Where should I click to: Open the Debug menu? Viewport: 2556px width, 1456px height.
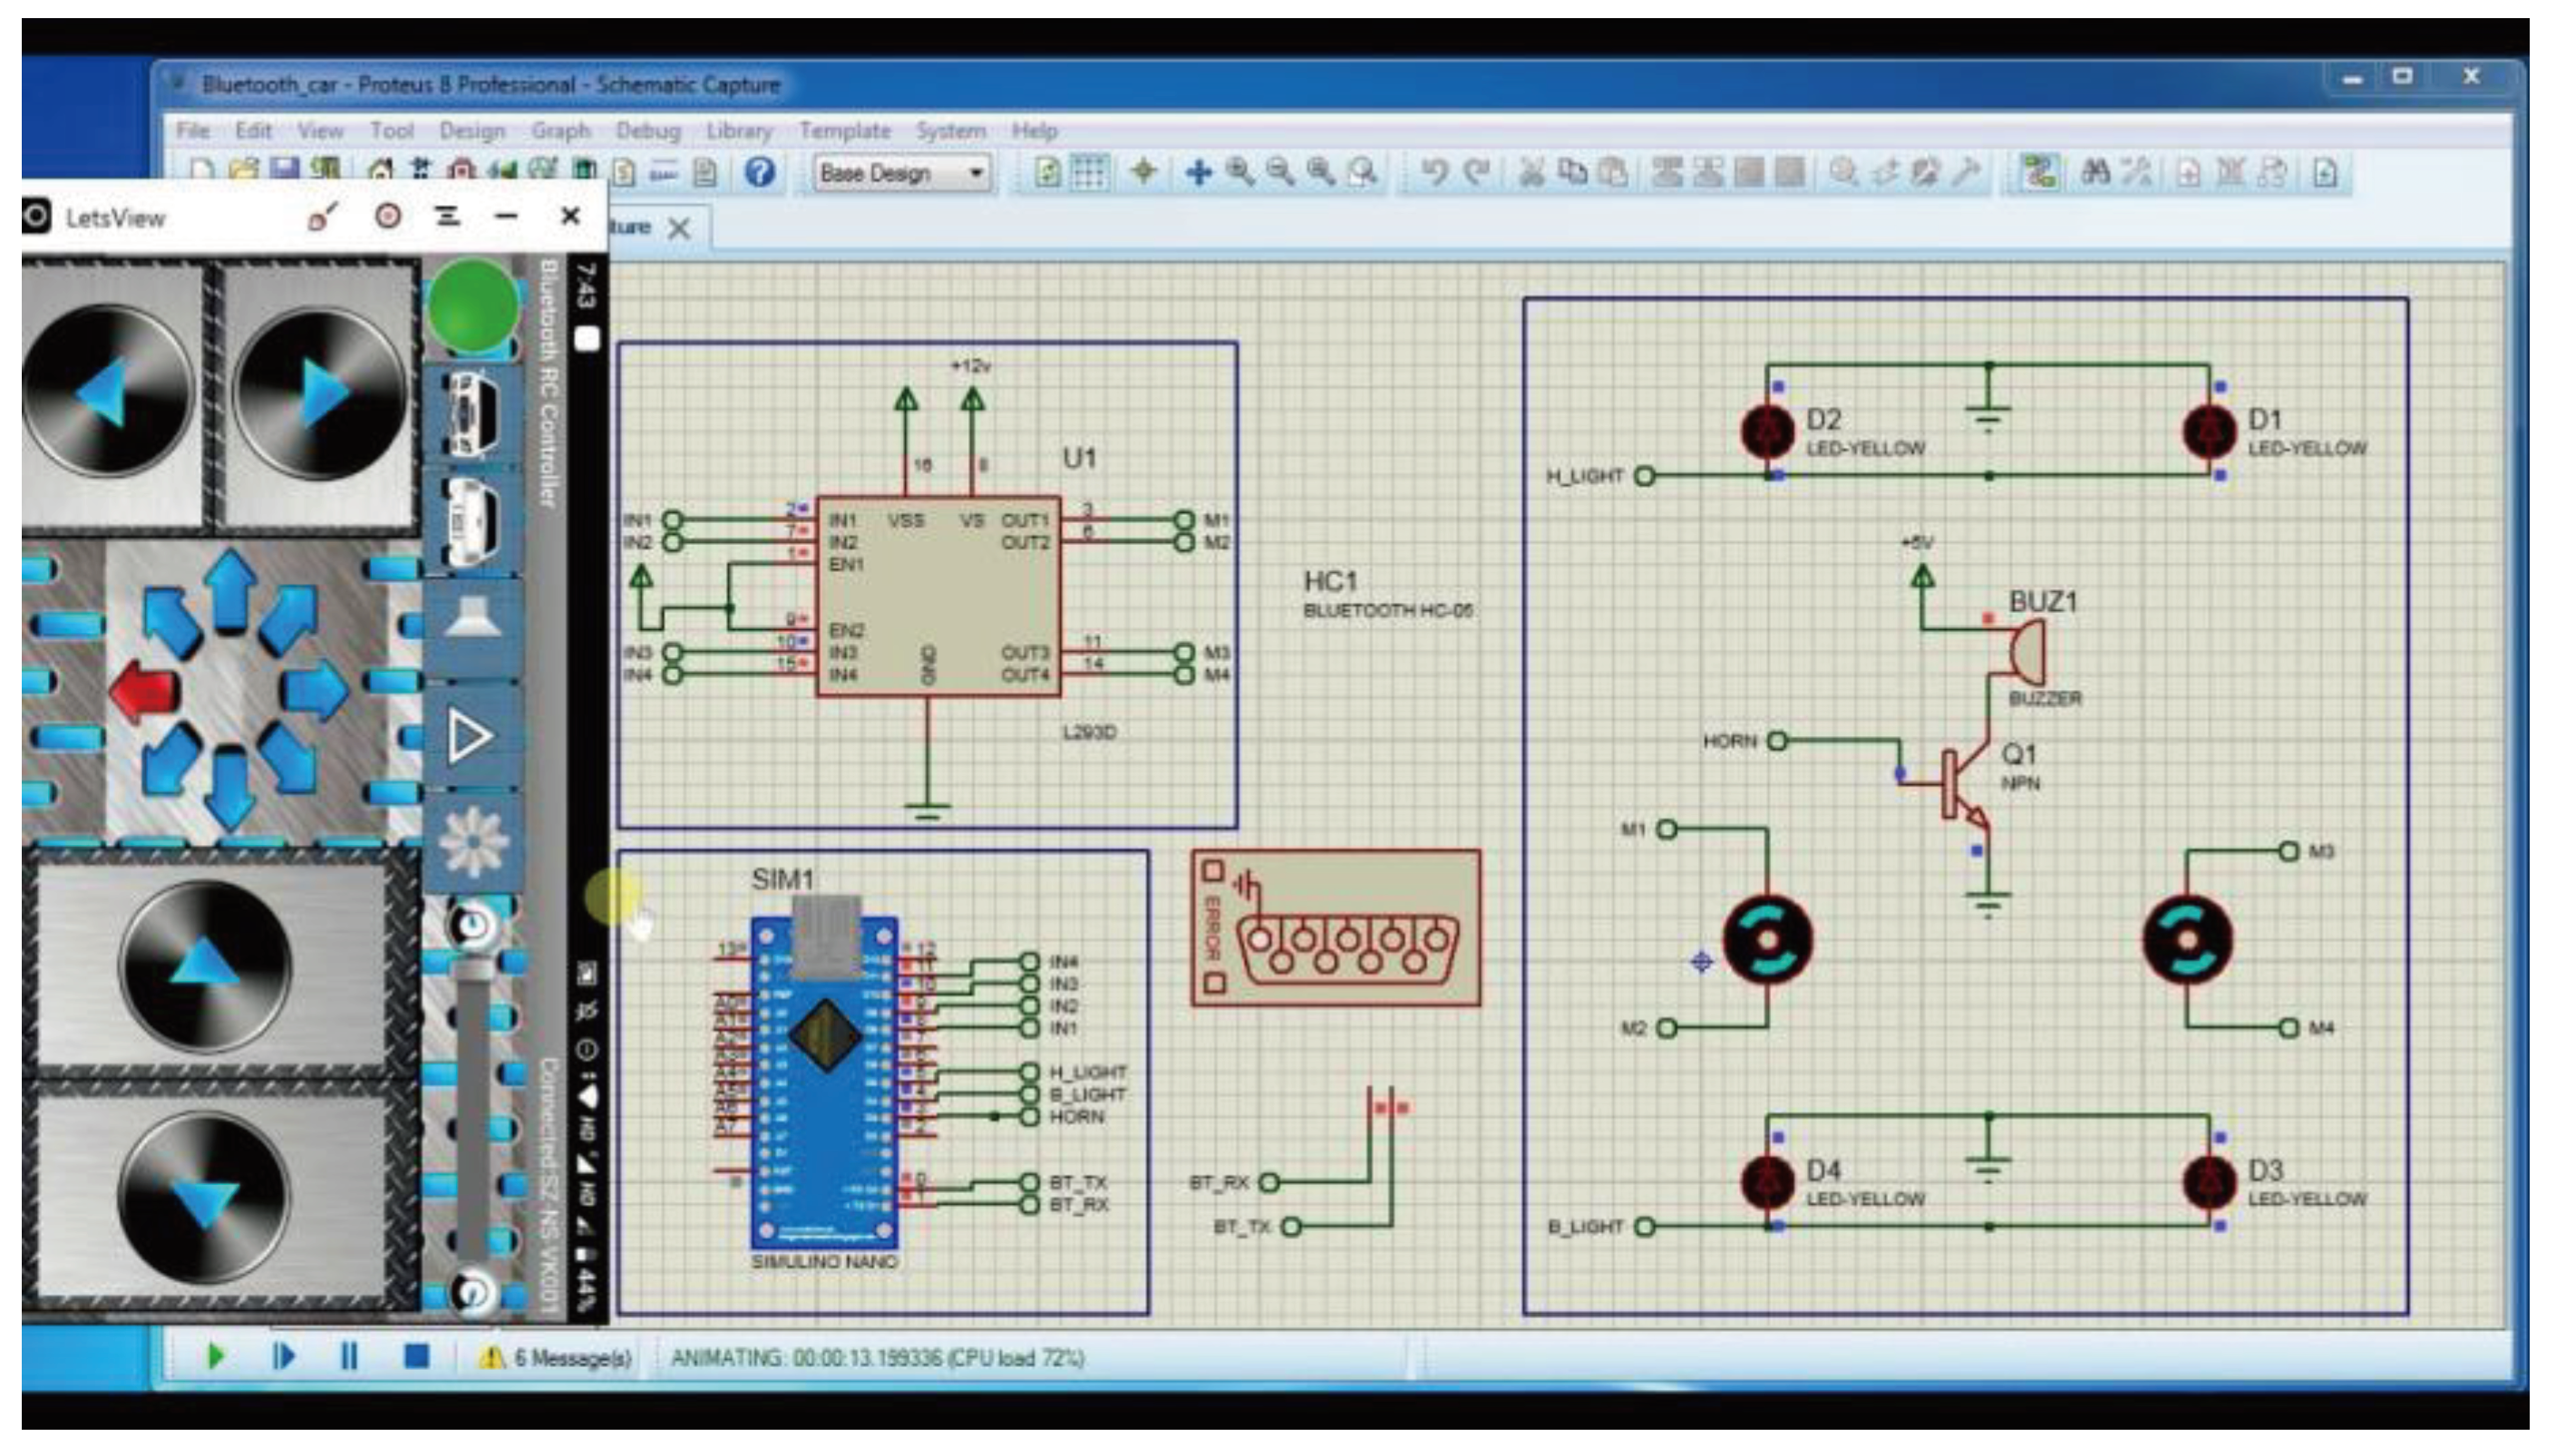pyautogui.click(x=647, y=130)
